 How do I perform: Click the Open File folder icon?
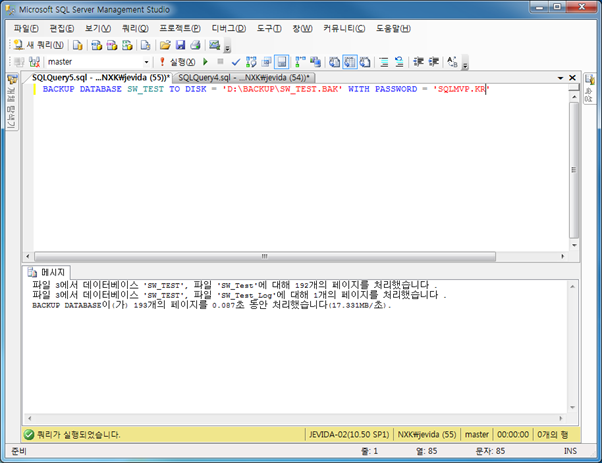(165, 45)
